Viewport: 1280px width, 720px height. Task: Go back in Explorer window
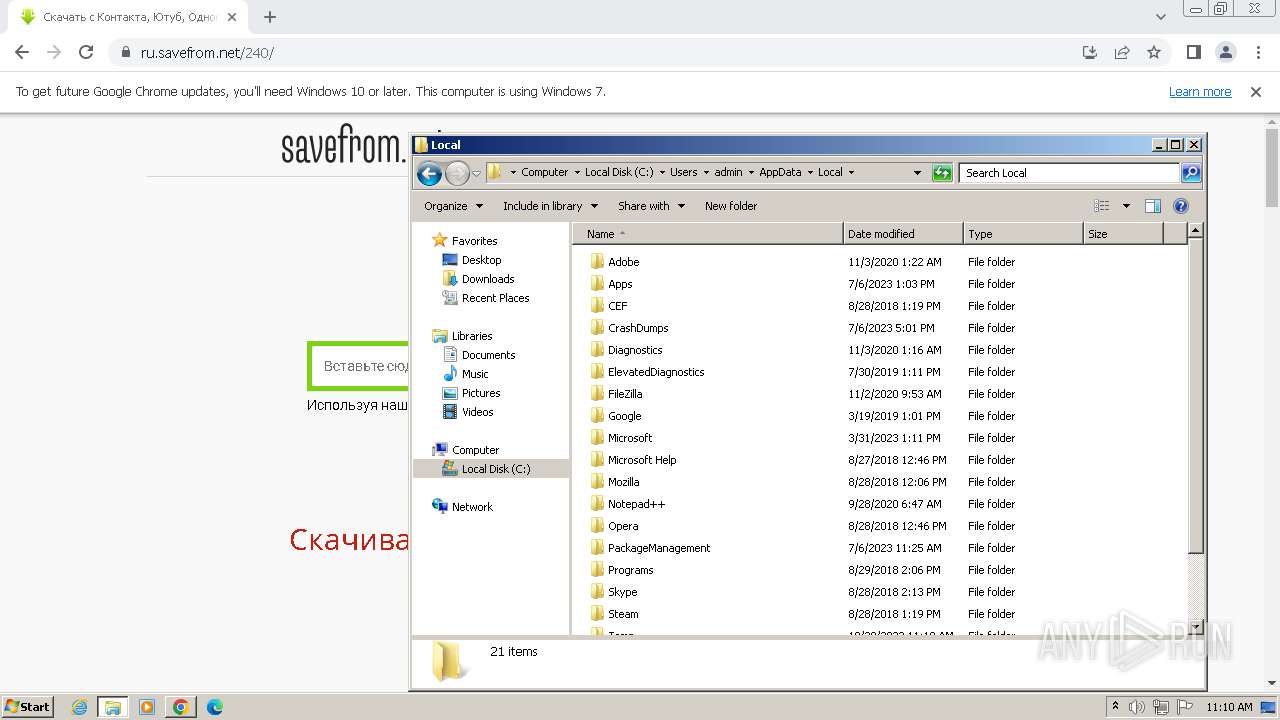[429, 173]
